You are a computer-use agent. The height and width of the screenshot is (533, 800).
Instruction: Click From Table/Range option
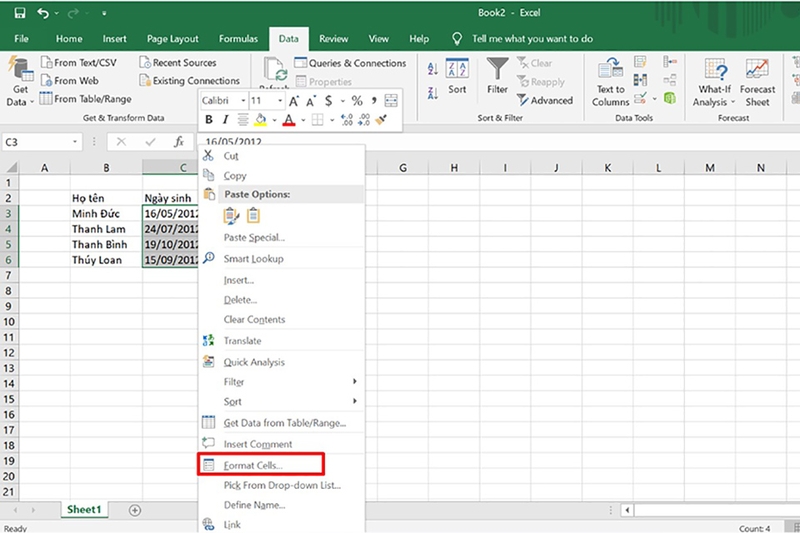pyautogui.click(x=86, y=99)
